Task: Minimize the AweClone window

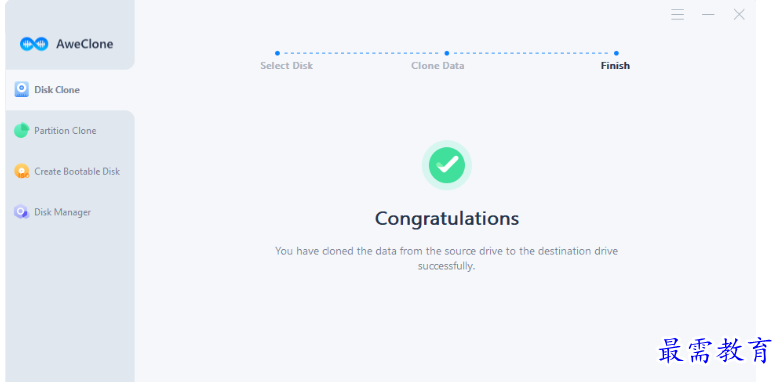Action: [x=708, y=14]
